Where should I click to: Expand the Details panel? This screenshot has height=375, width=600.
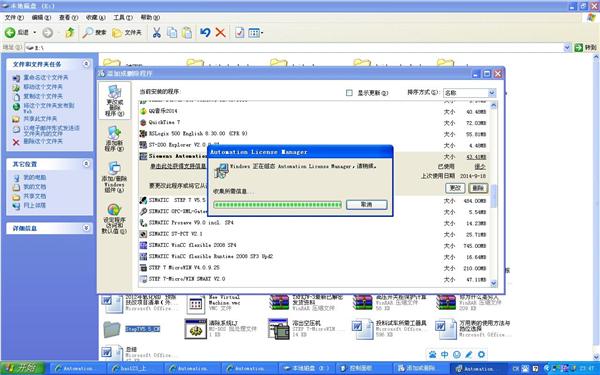pyautogui.click(x=86, y=228)
